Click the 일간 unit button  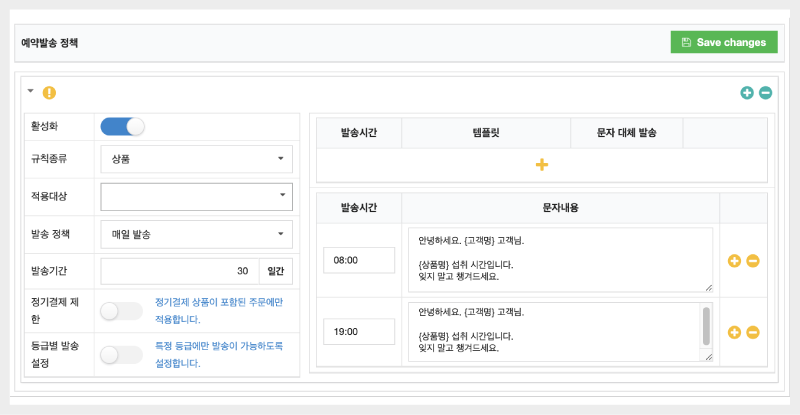pyautogui.click(x=275, y=271)
